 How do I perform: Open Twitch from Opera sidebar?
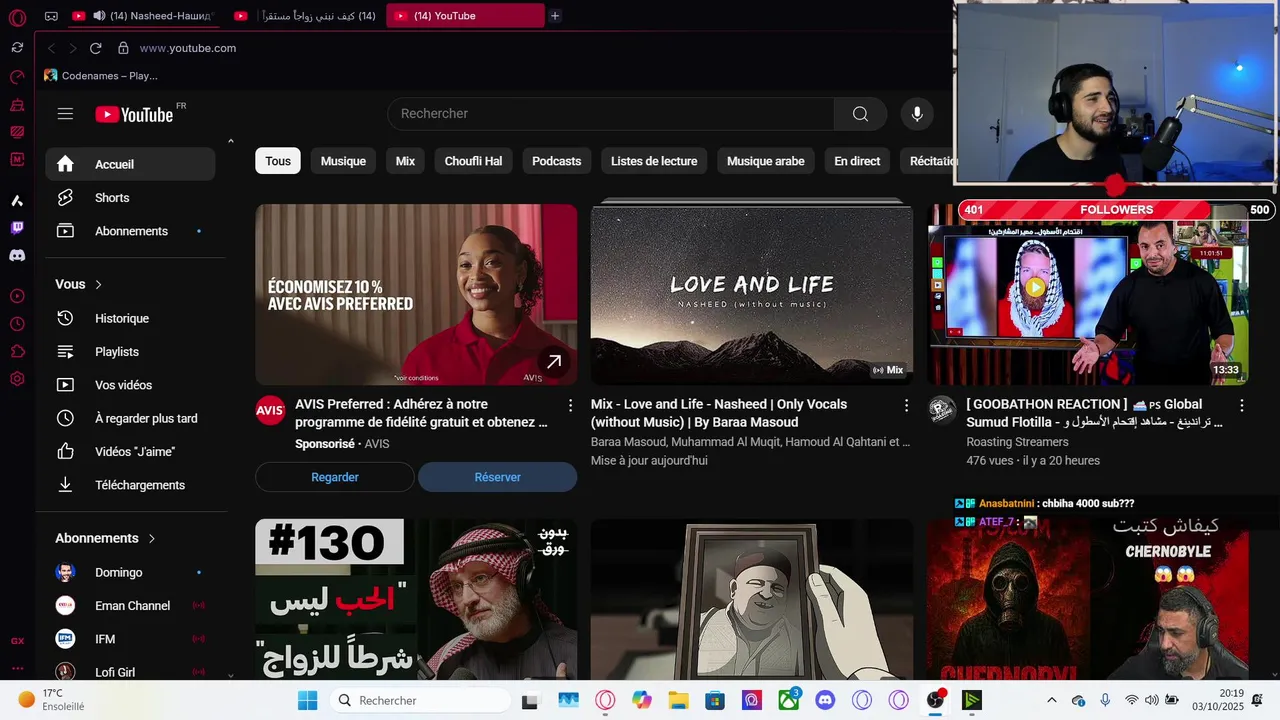coord(17,228)
